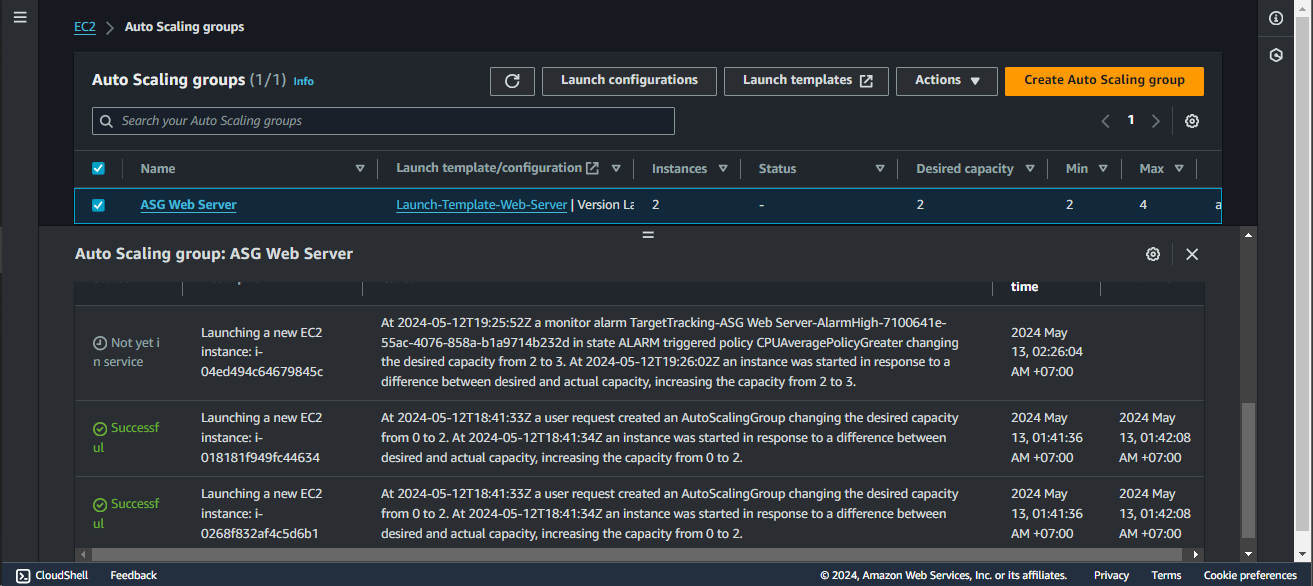1313x586 pixels.
Task: Open the Privacy footer link
Action: (1111, 575)
